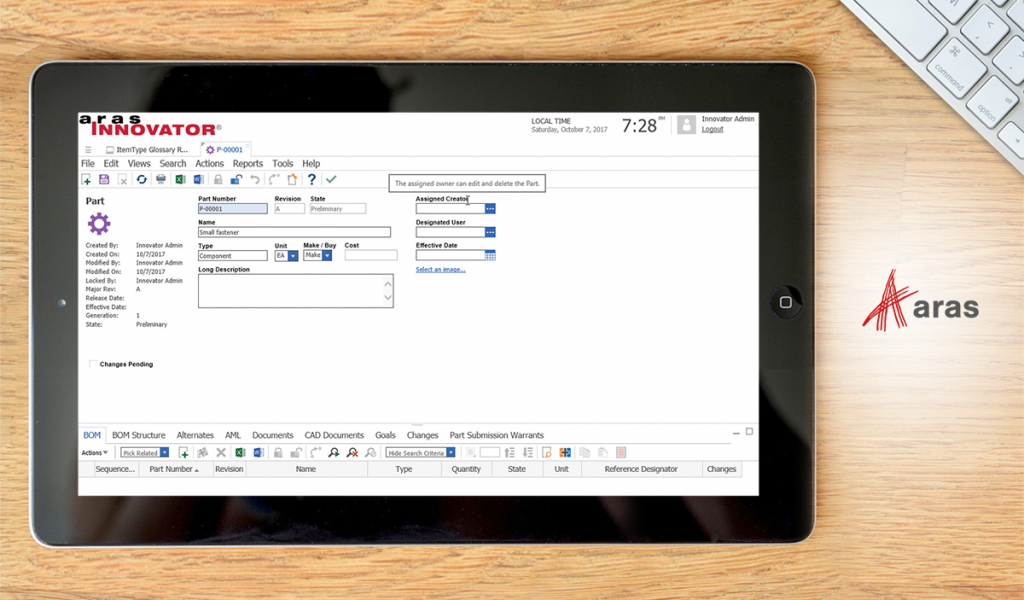
Task: Click inside the Name field showing Small fastener
Action: (295, 231)
